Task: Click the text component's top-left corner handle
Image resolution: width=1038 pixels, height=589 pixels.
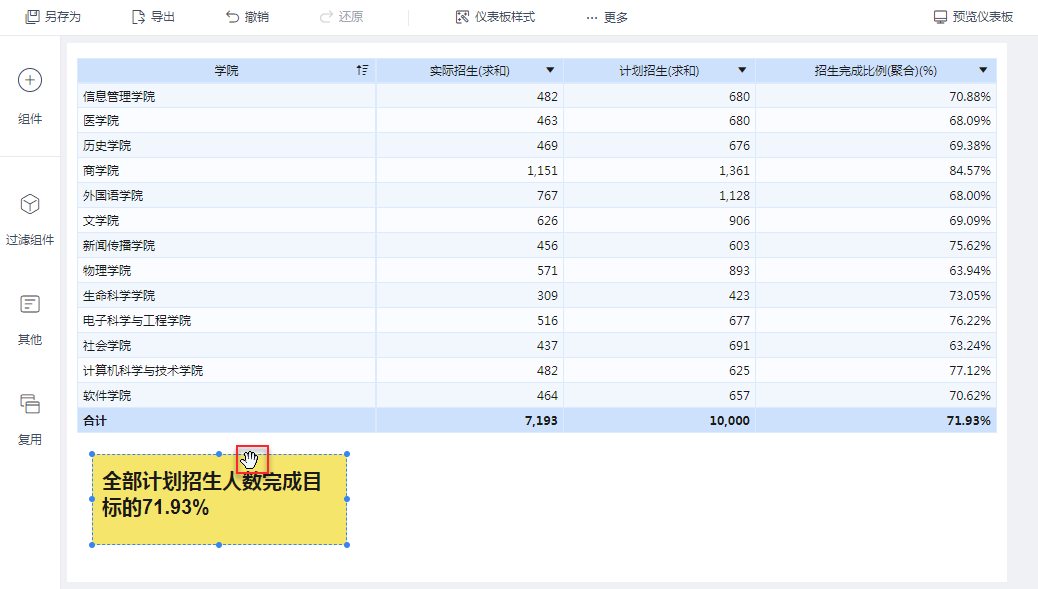Action: 92,454
